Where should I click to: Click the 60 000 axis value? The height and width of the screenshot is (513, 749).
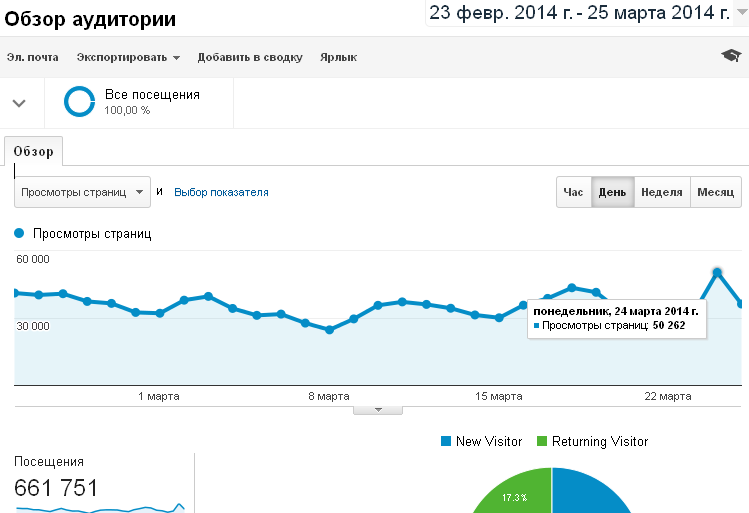coord(33,259)
